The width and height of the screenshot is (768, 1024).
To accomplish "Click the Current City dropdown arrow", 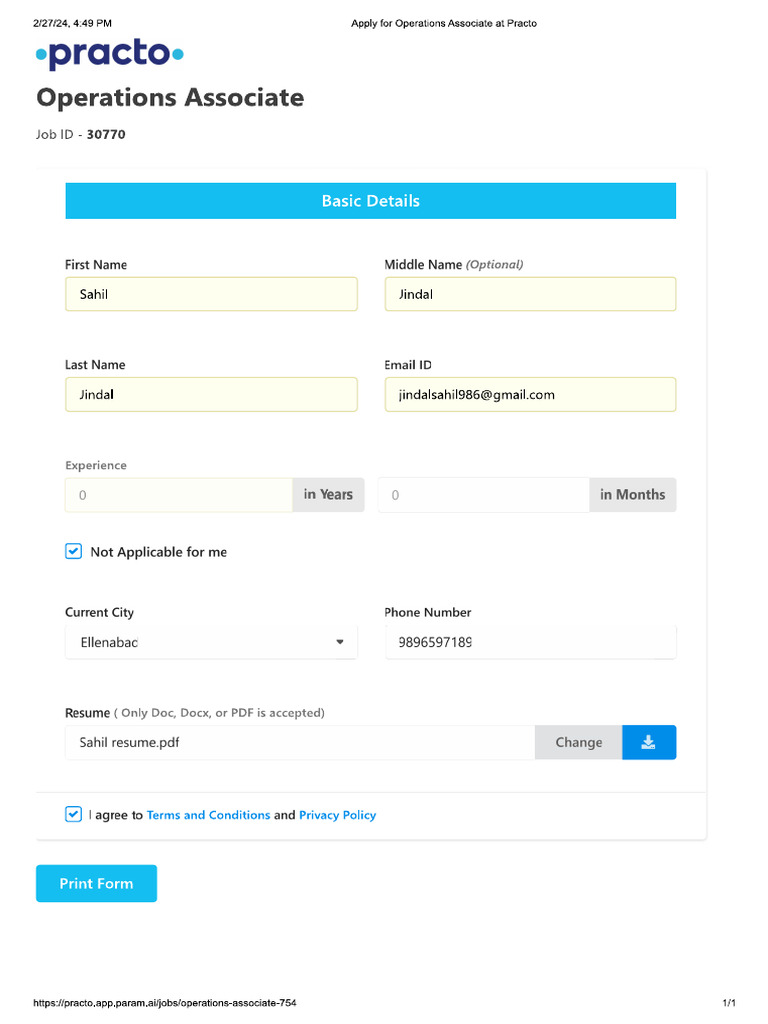I will coord(340,642).
